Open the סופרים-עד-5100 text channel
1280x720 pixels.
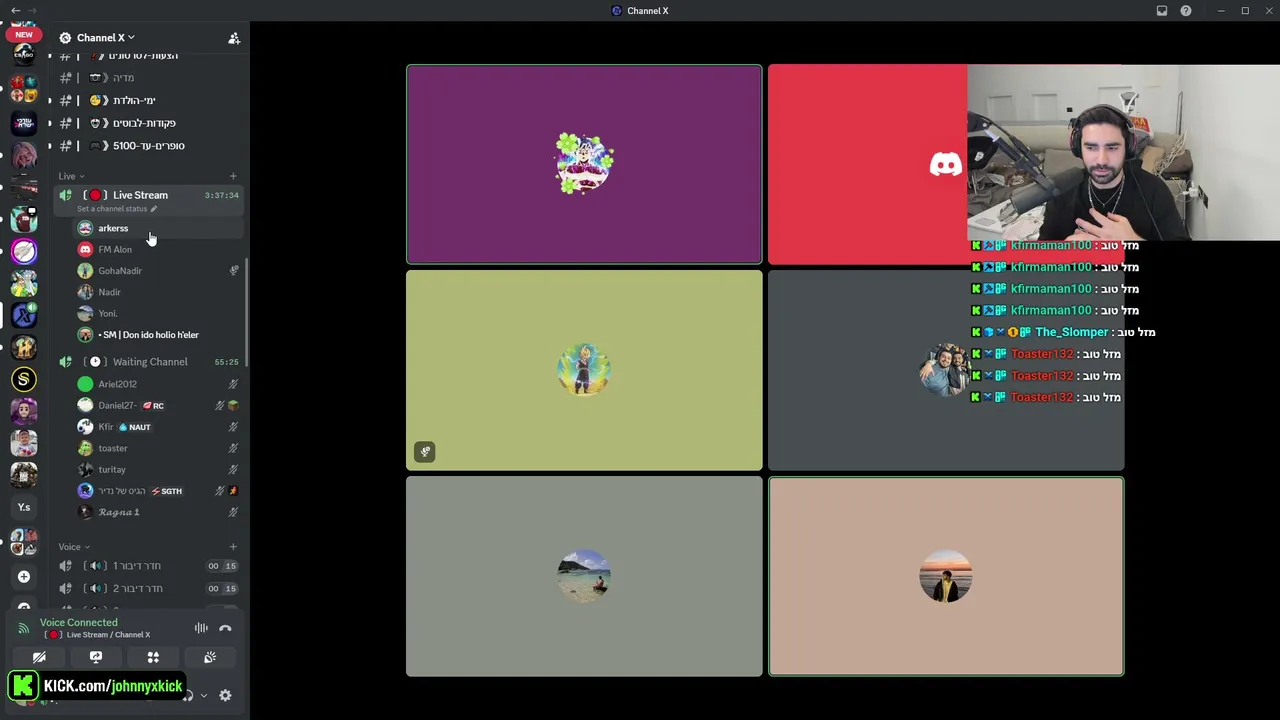coord(149,146)
